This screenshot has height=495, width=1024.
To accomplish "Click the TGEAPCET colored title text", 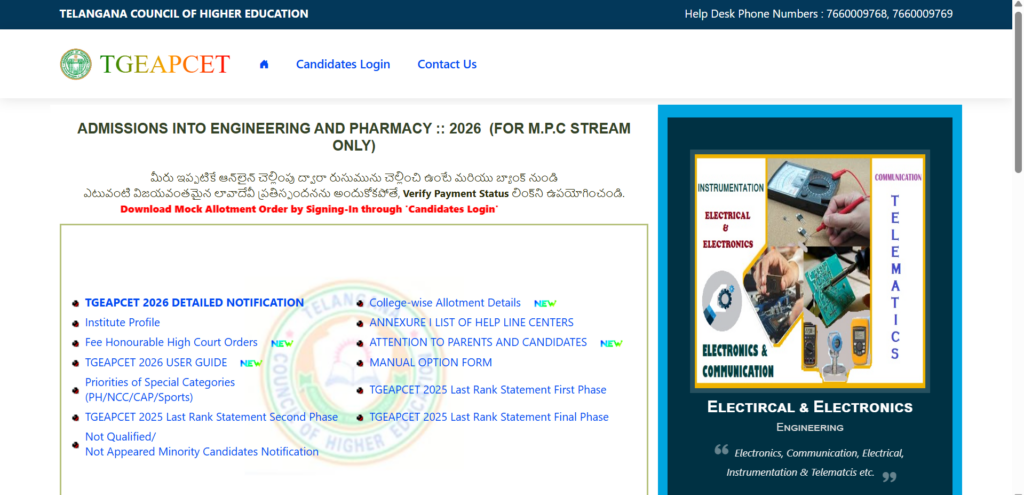I will tap(165, 64).
